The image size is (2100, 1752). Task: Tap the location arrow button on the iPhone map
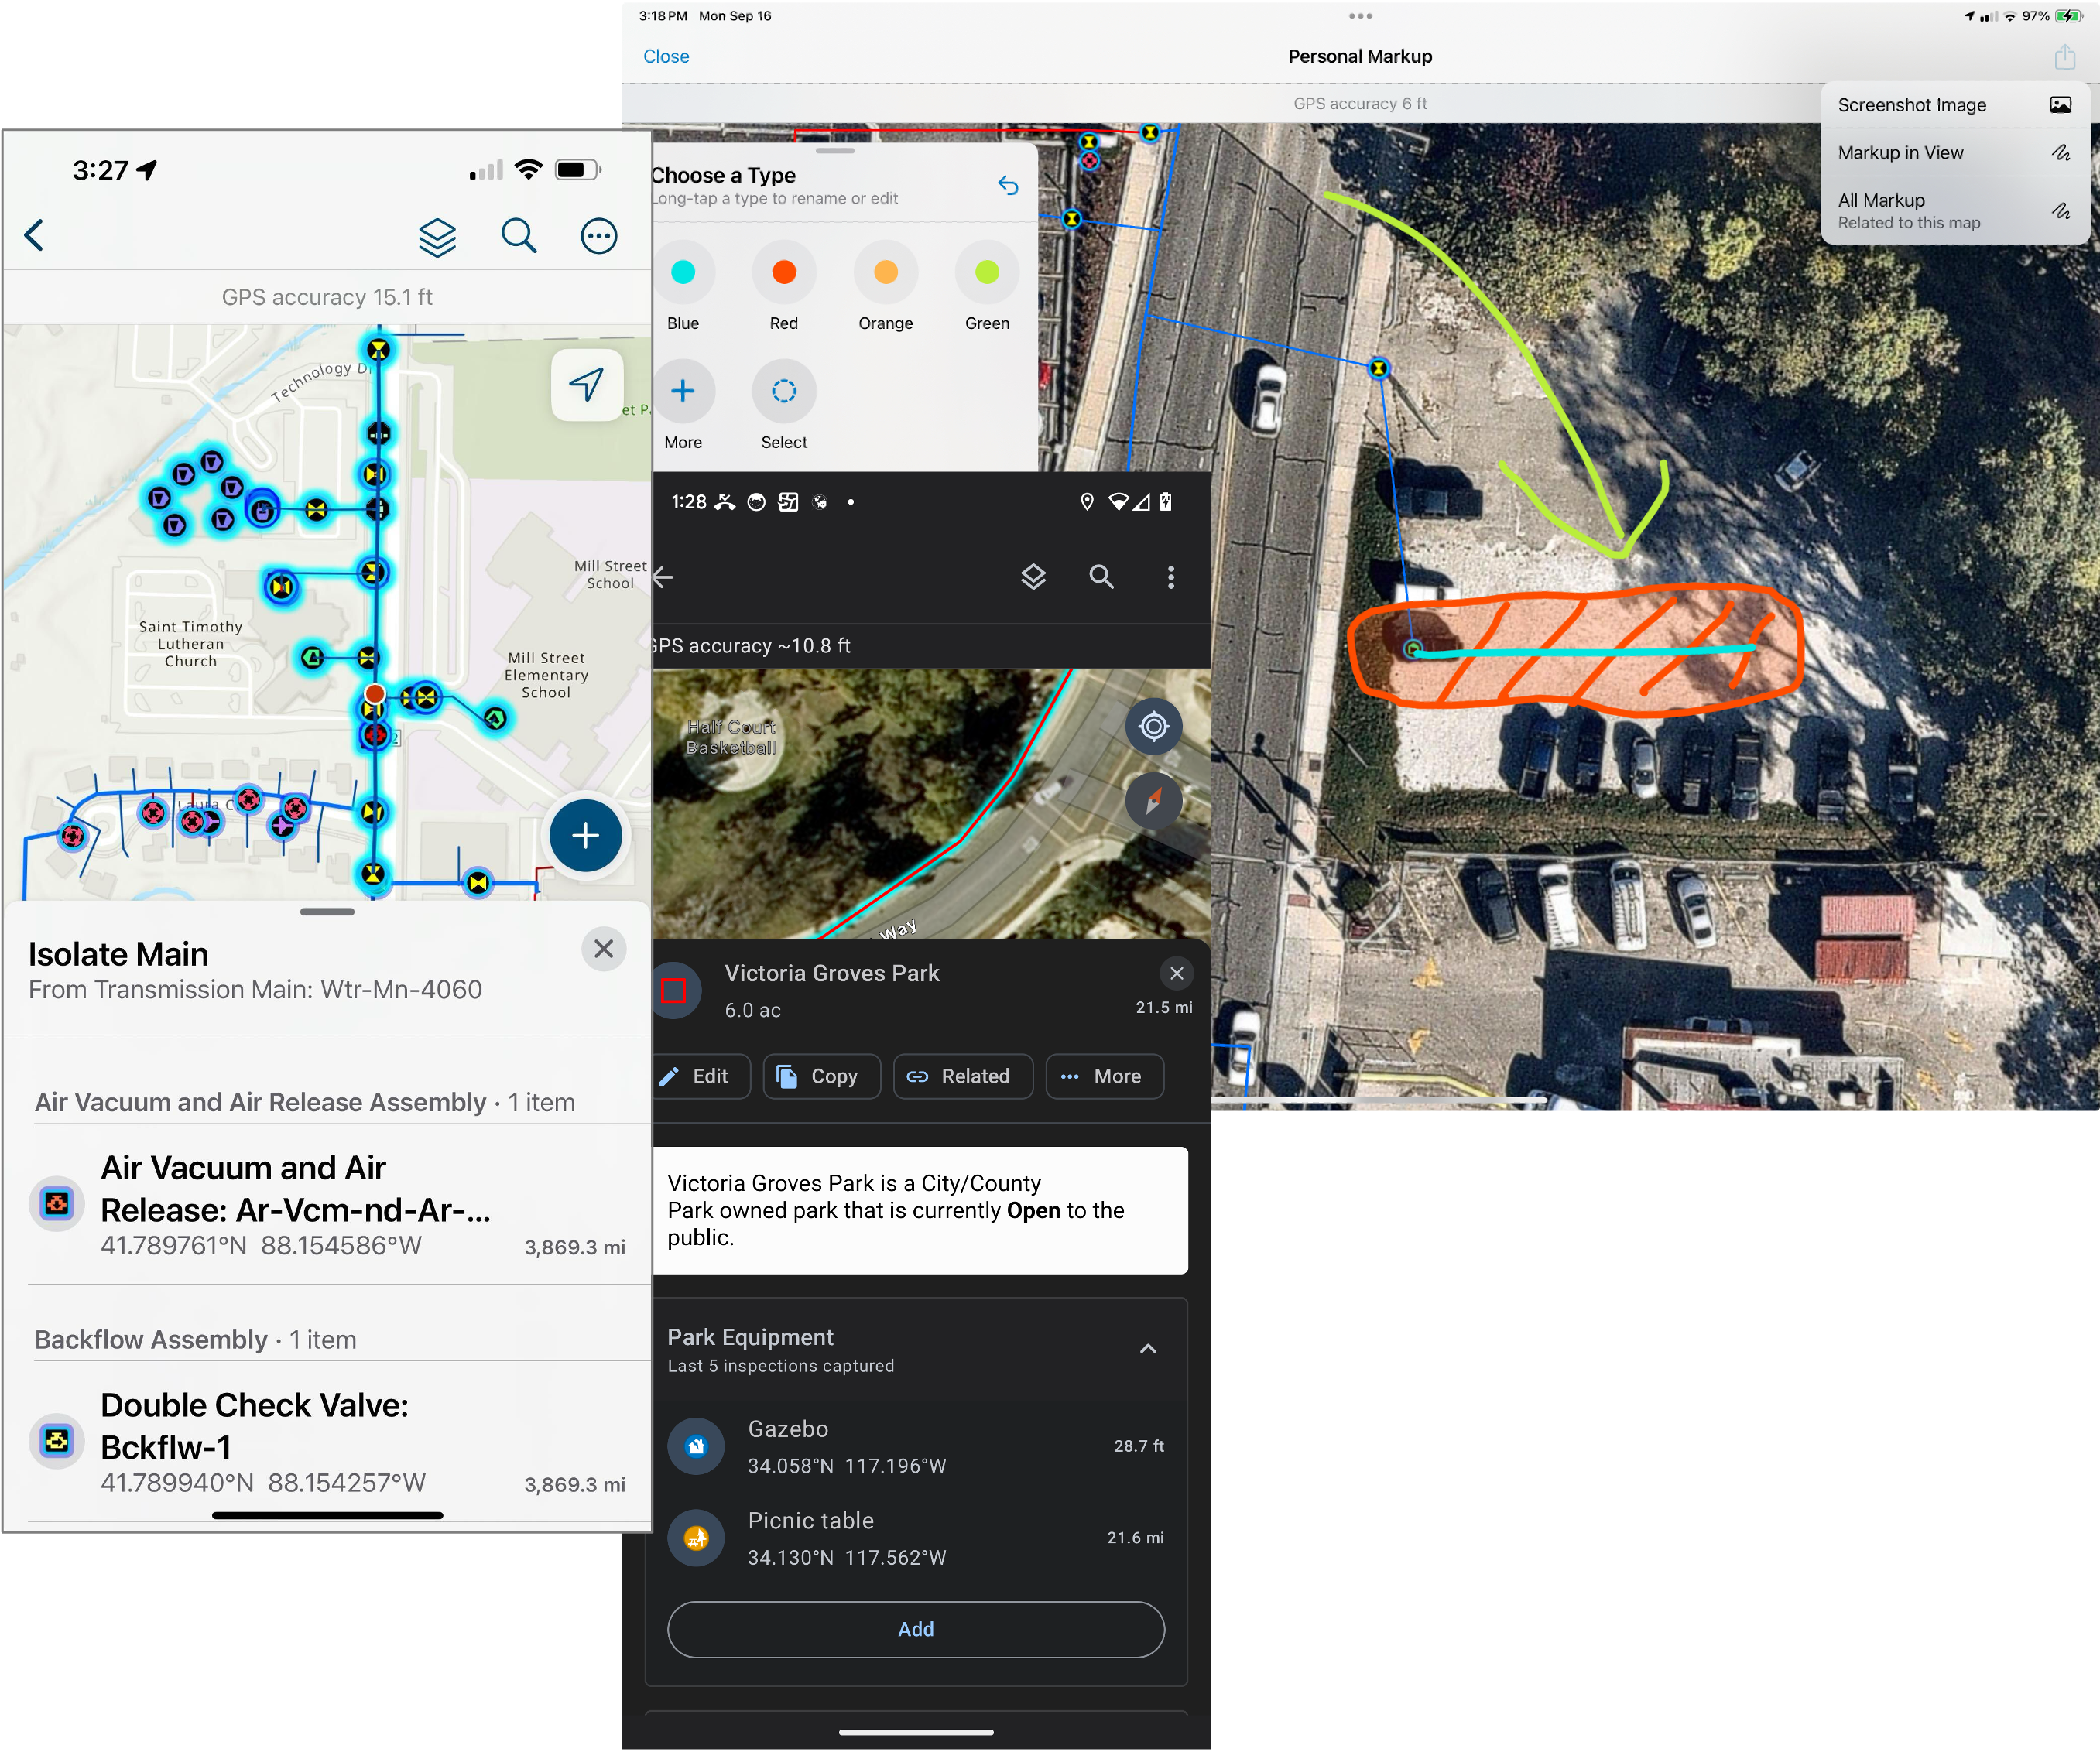(x=588, y=384)
